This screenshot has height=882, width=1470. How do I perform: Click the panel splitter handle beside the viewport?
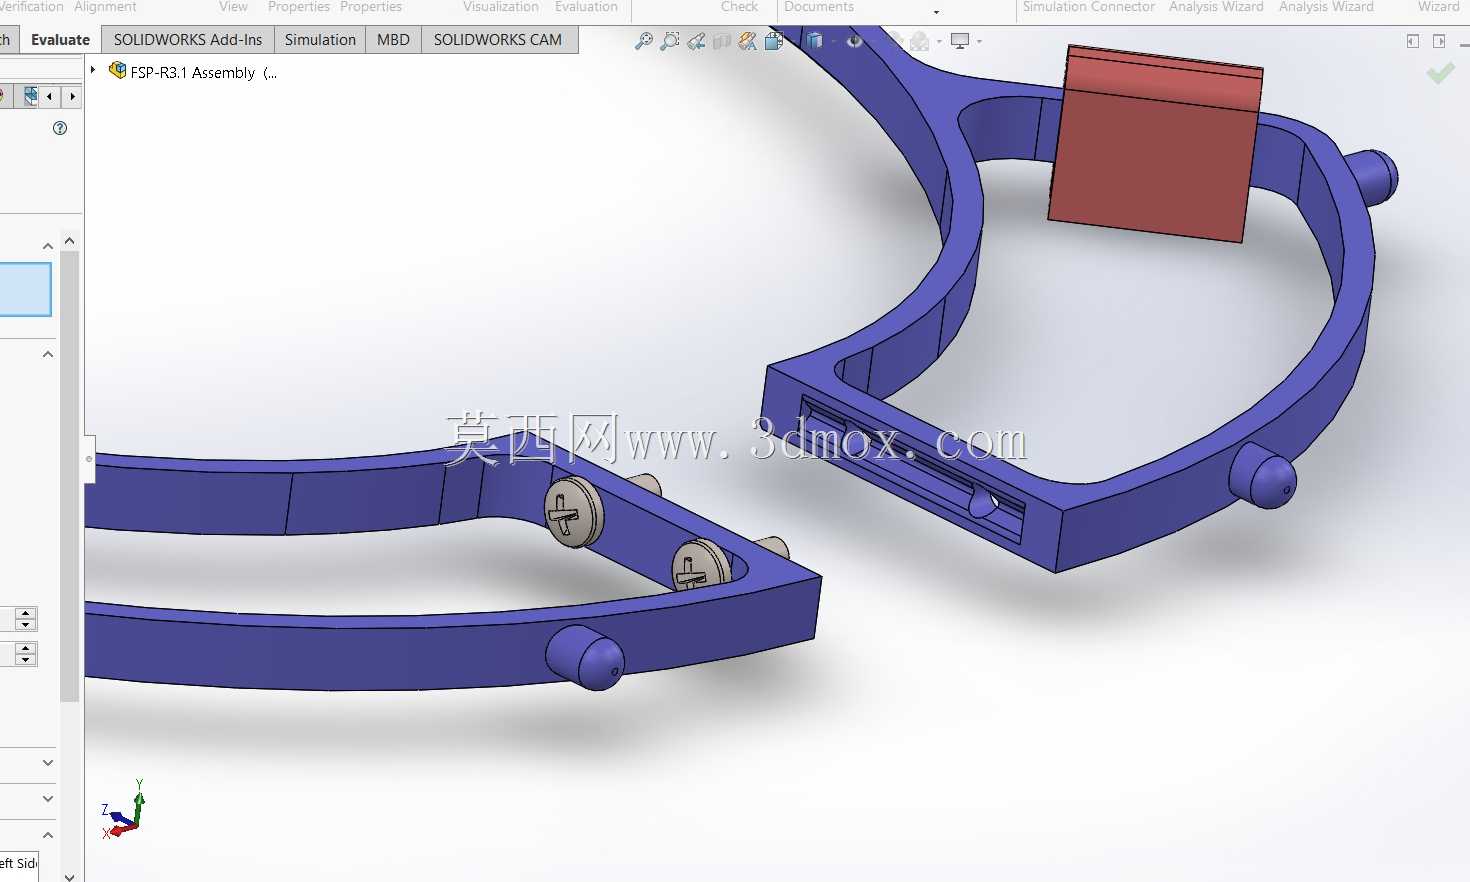(89, 459)
